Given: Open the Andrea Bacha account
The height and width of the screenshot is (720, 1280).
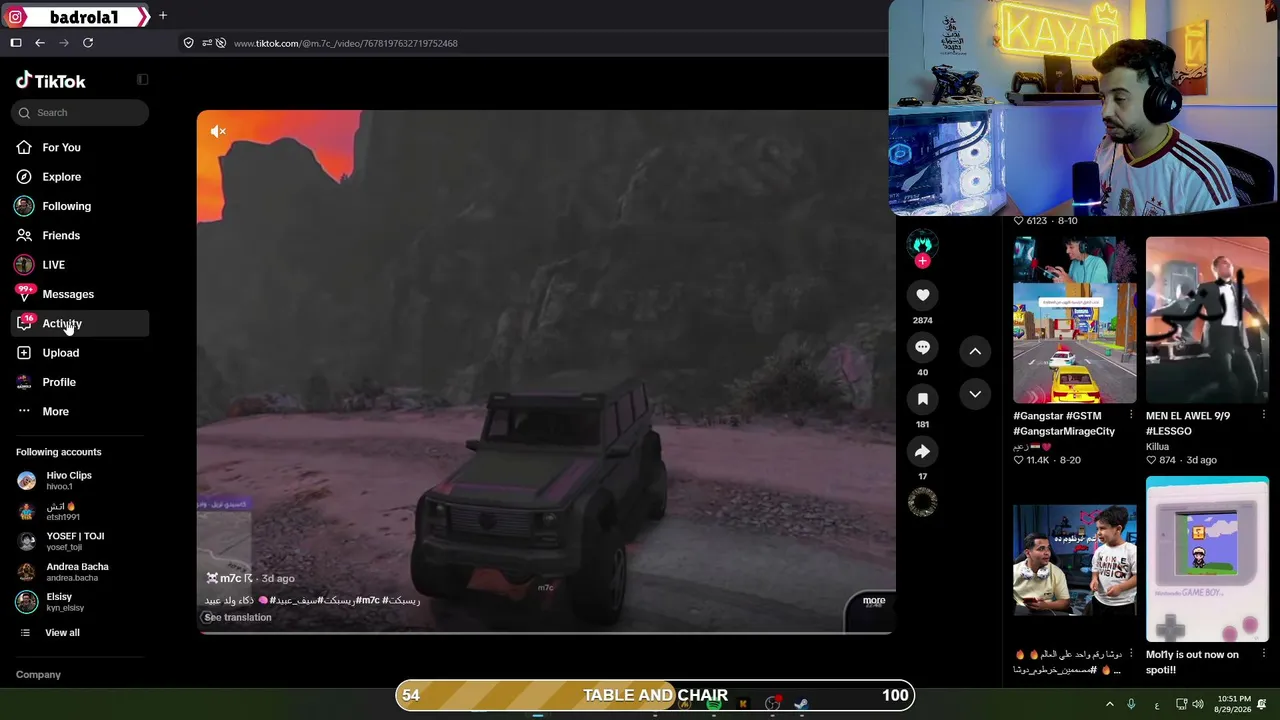Looking at the screenshot, I should [x=80, y=571].
